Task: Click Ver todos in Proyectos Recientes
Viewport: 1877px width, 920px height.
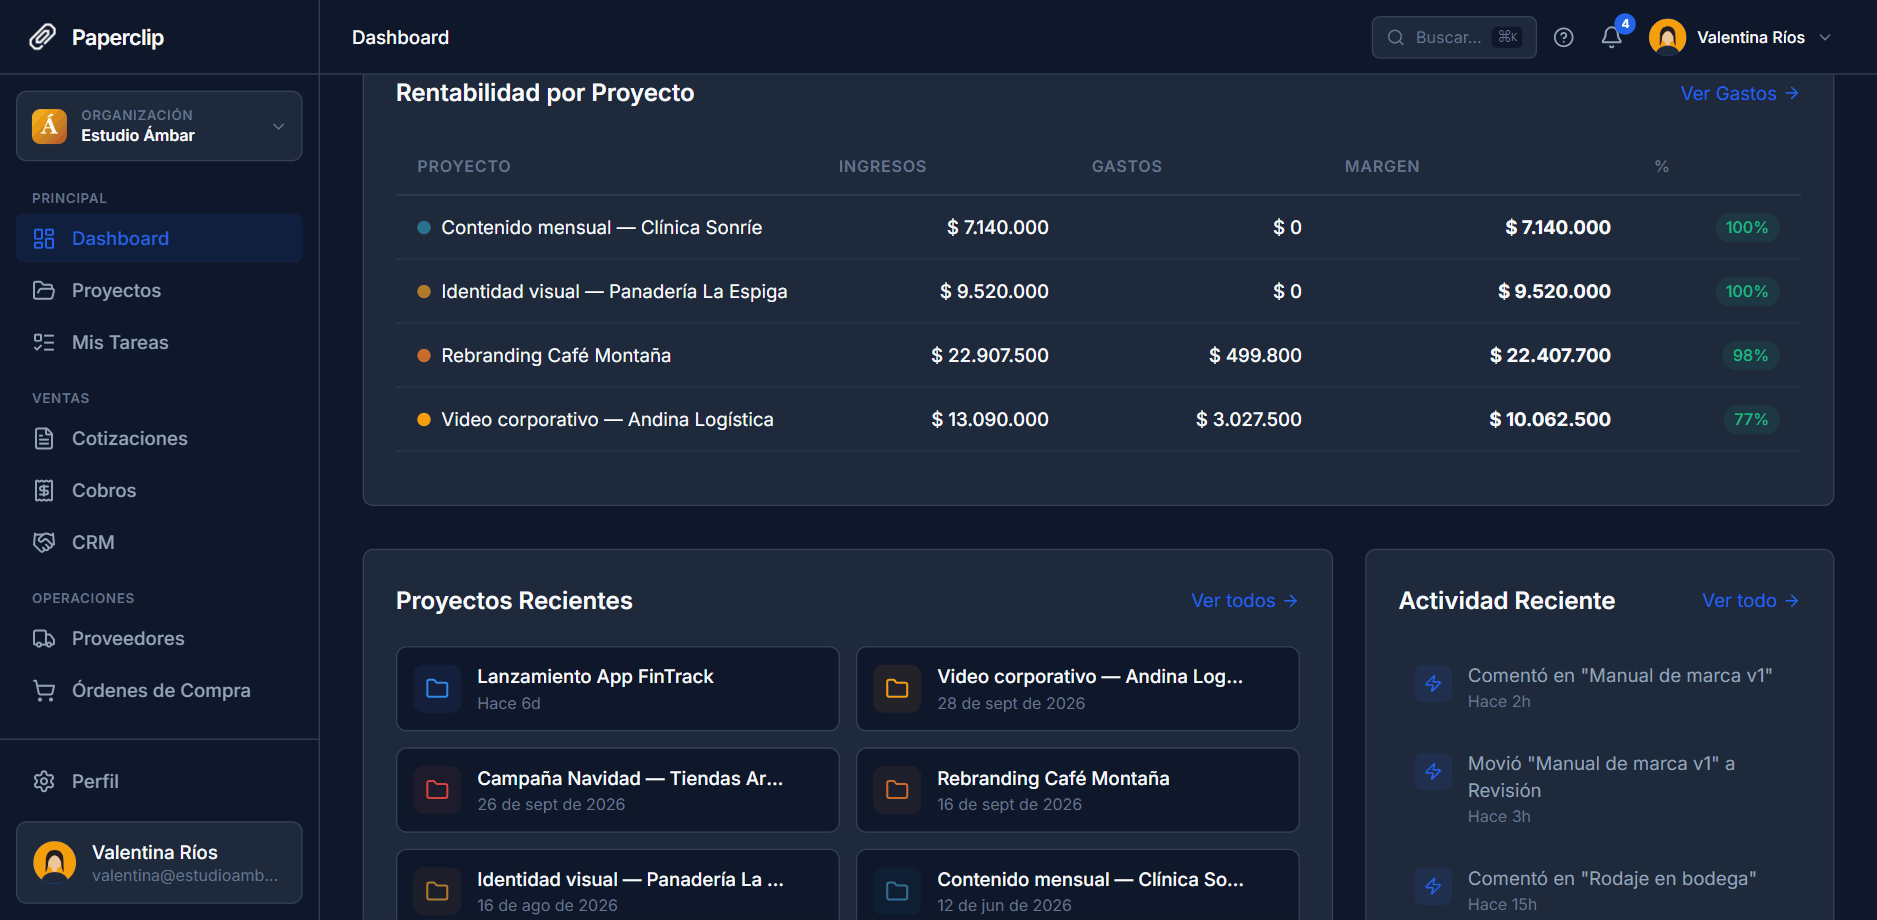Action: 1244,601
